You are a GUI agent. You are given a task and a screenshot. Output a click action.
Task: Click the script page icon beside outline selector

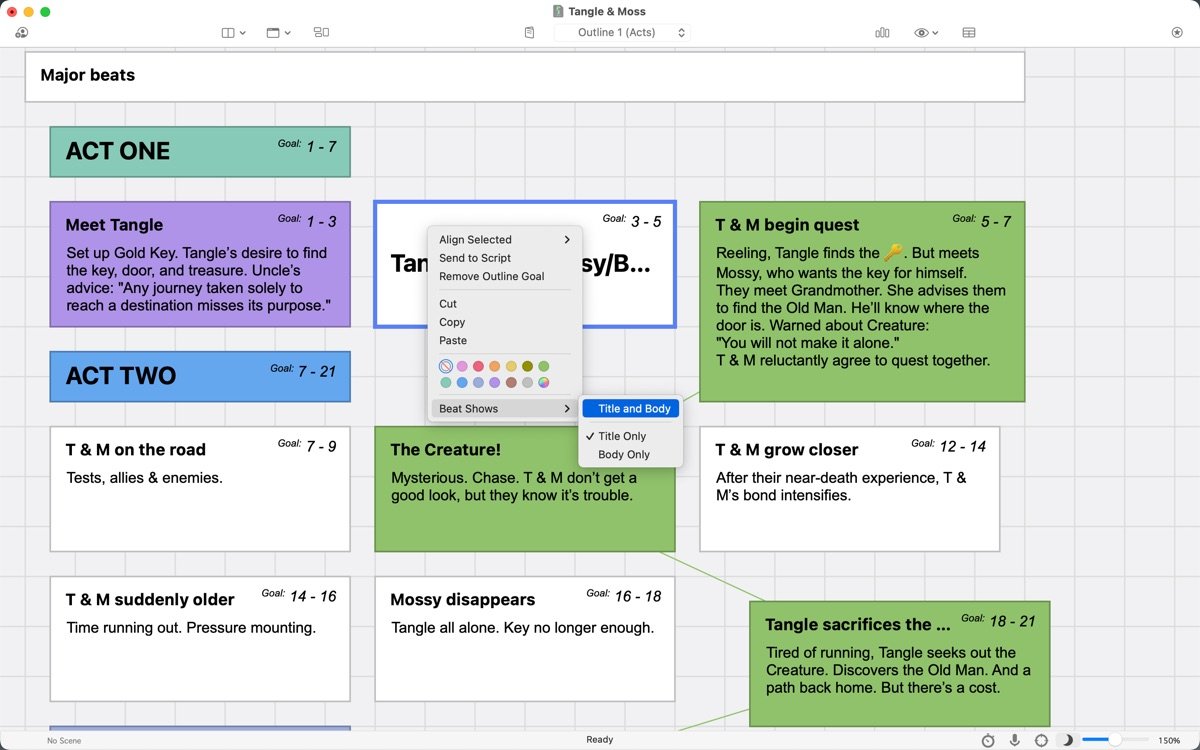pos(530,33)
